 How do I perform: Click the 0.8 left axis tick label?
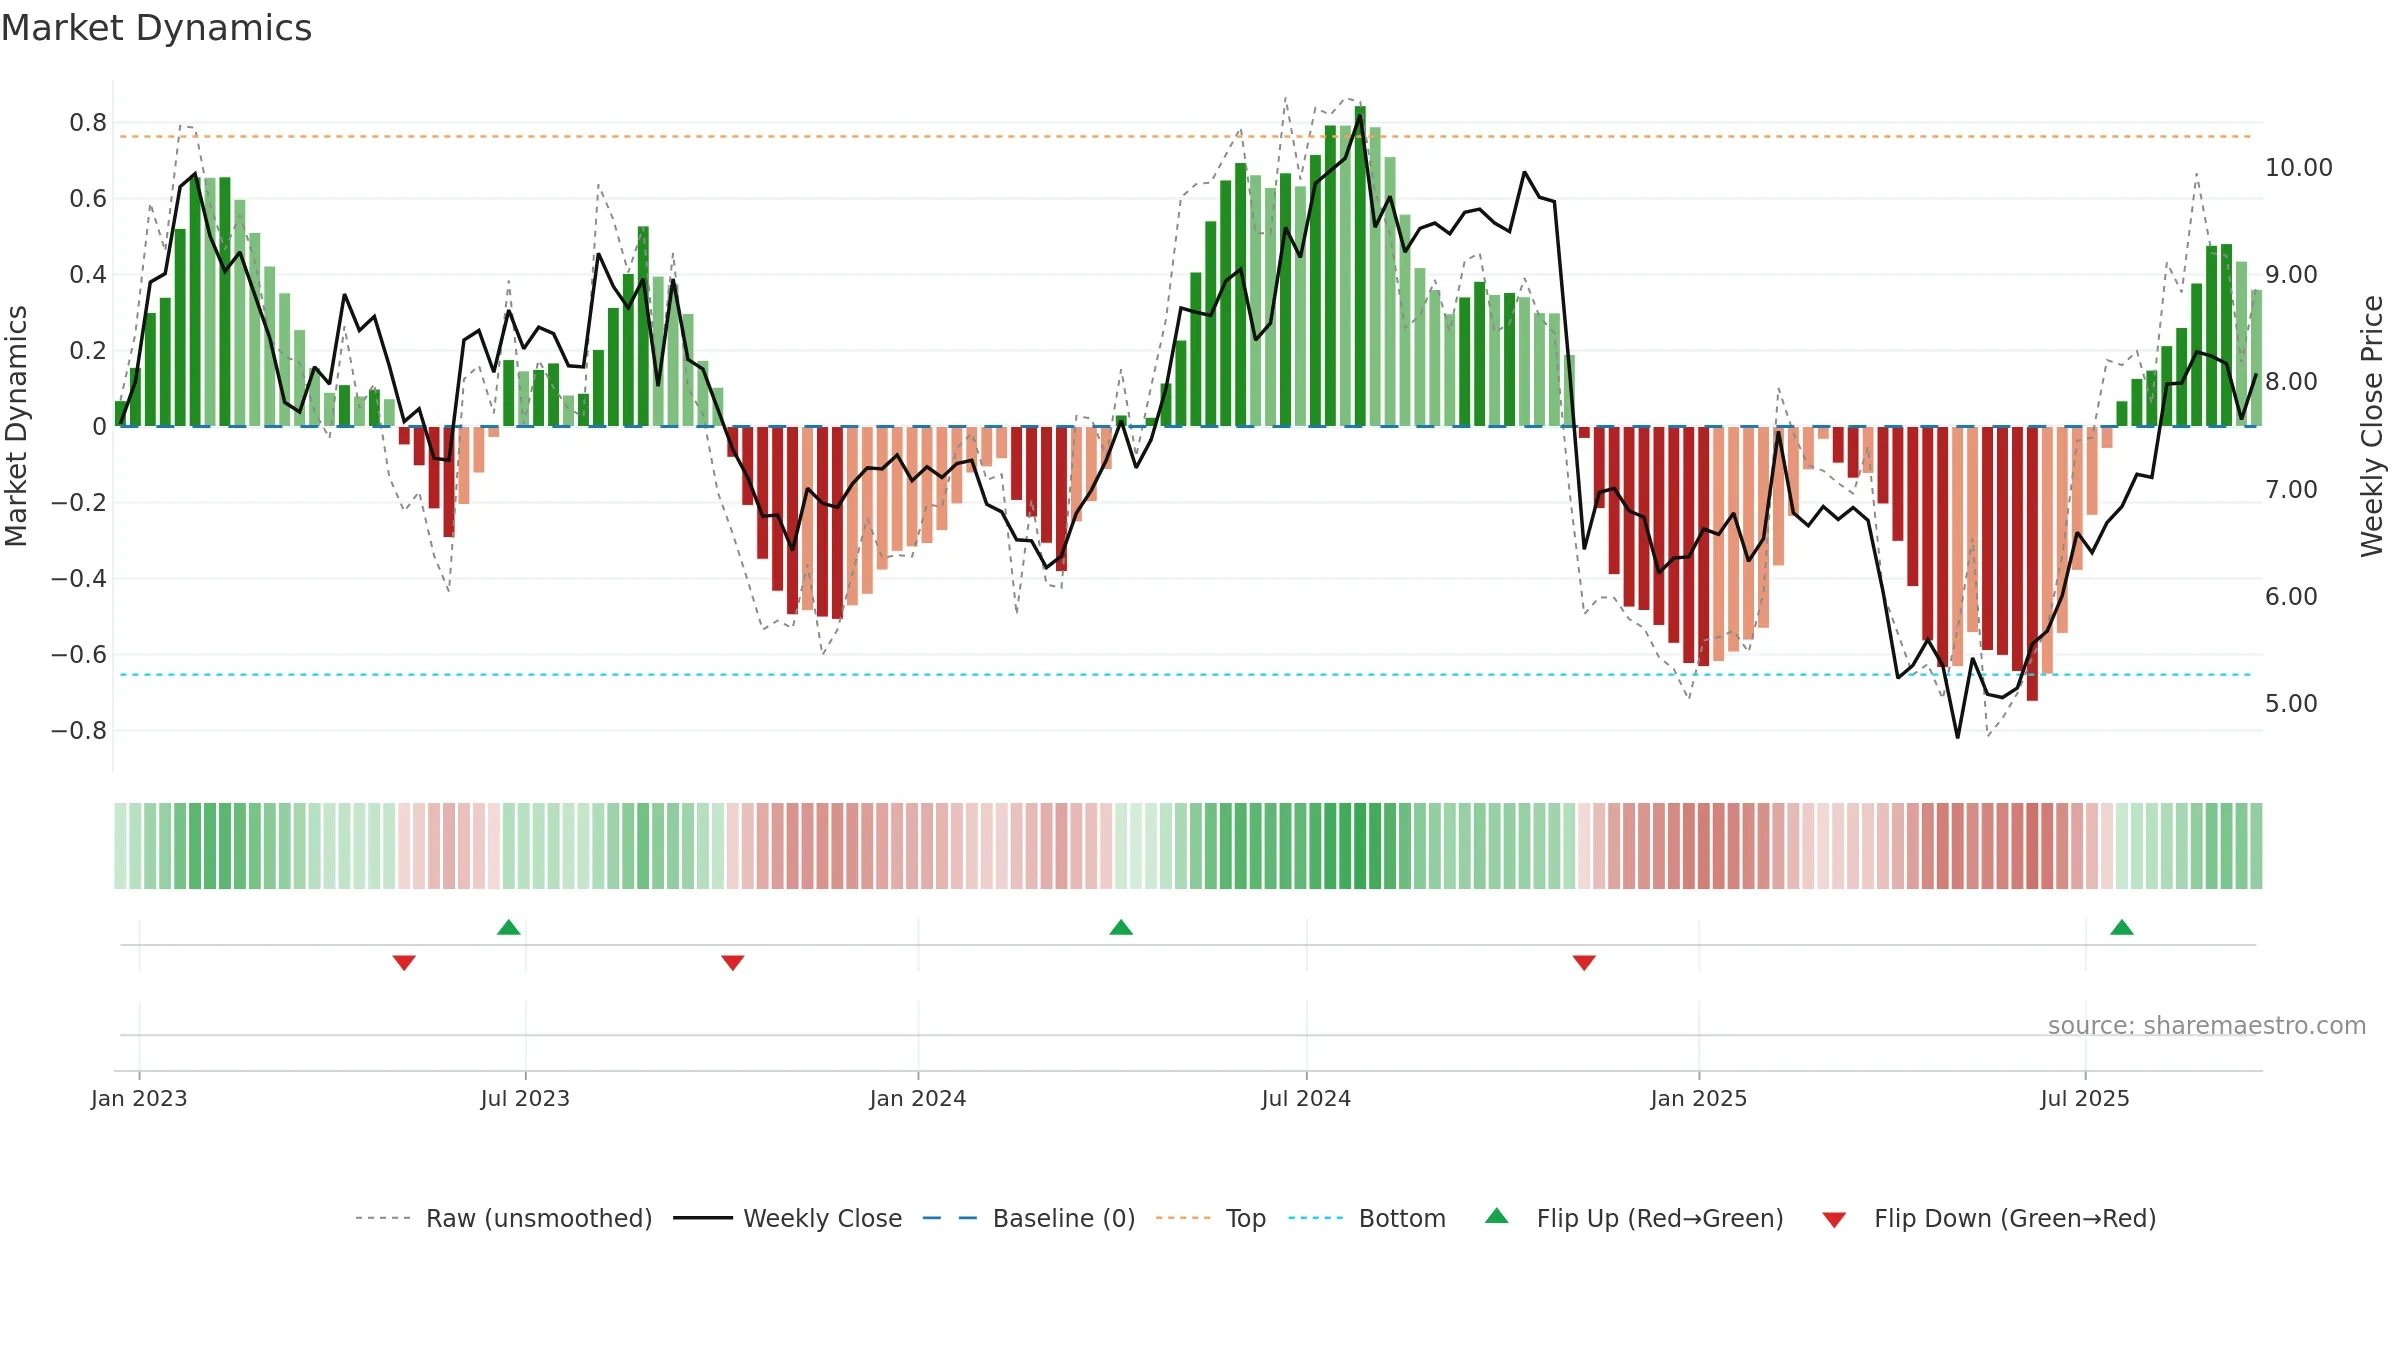click(x=88, y=123)
